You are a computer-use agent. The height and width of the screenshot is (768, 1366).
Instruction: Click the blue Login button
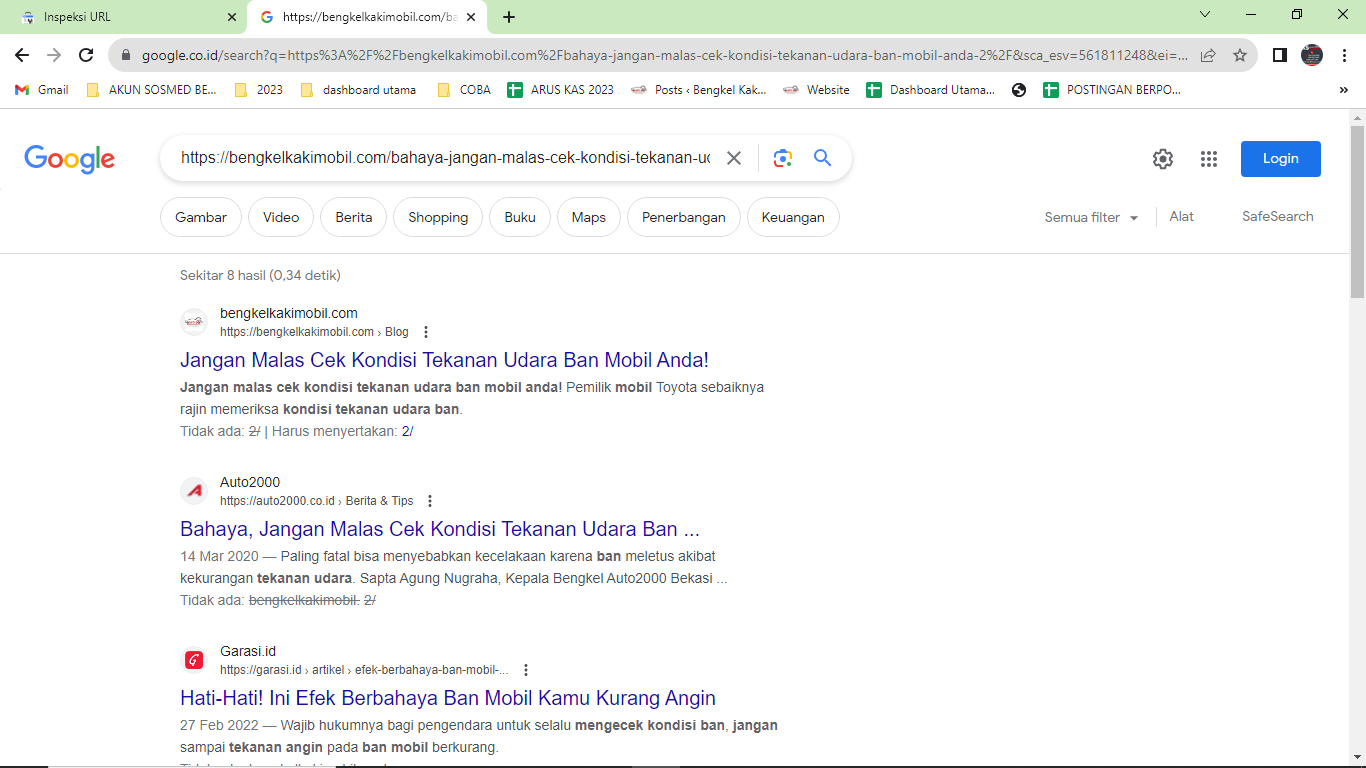coord(1281,159)
